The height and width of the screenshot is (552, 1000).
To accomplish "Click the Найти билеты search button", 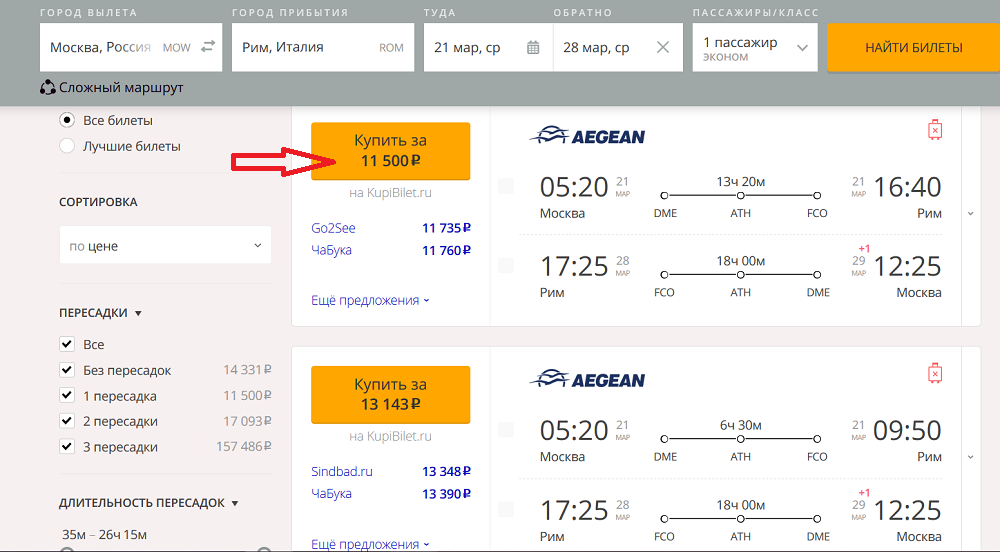I will coord(913,48).
